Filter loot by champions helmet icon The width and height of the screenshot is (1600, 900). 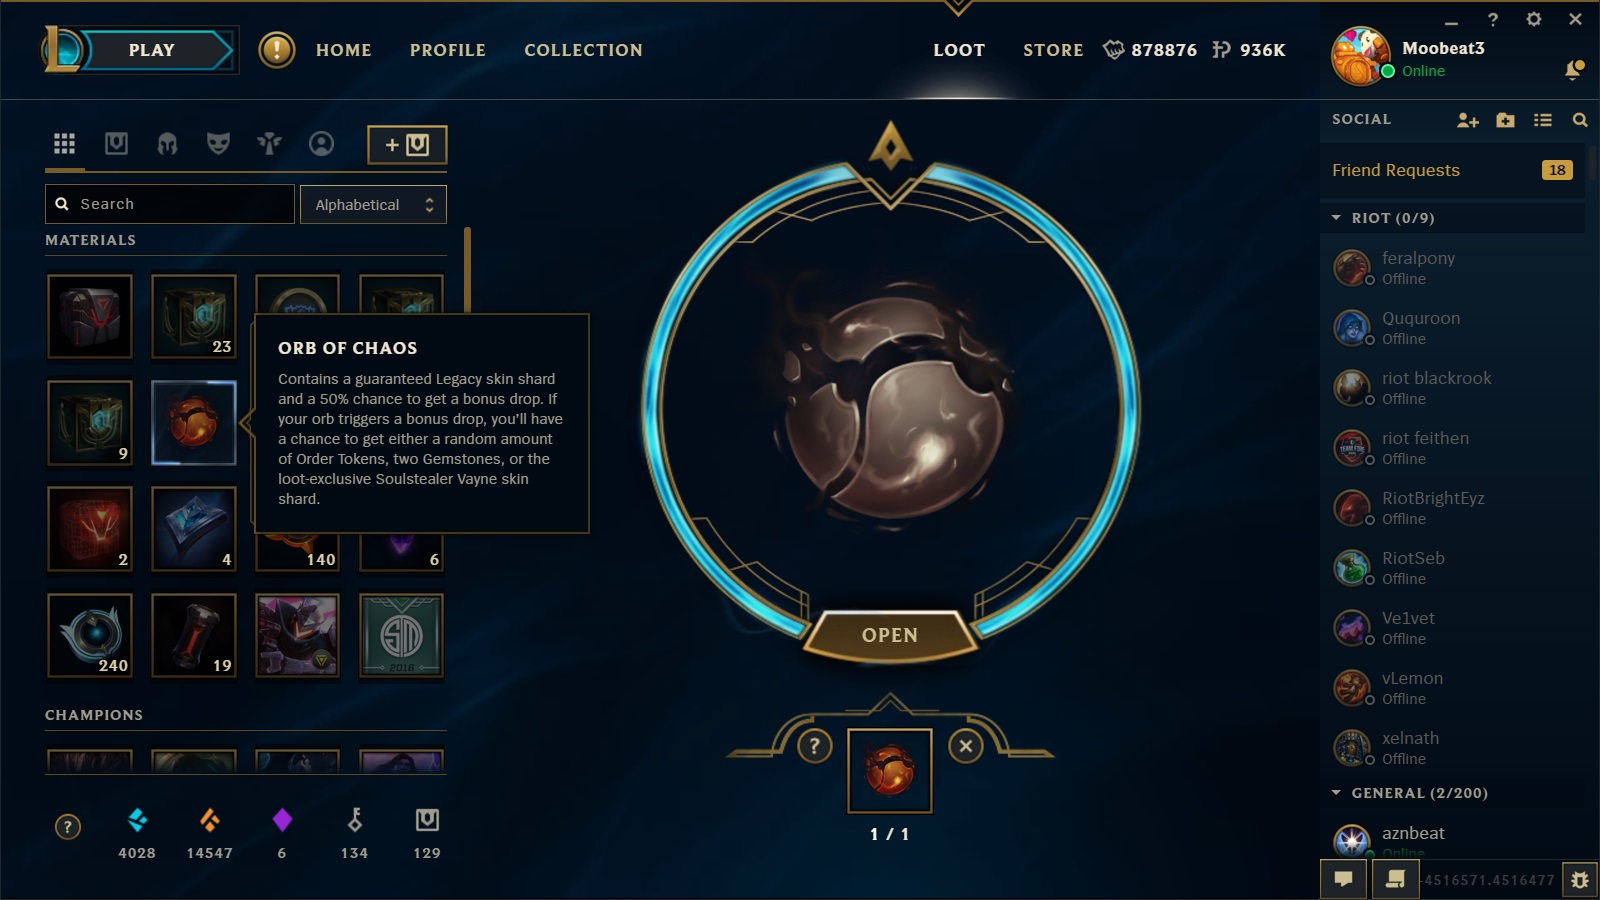pyautogui.click(x=167, y=144)
